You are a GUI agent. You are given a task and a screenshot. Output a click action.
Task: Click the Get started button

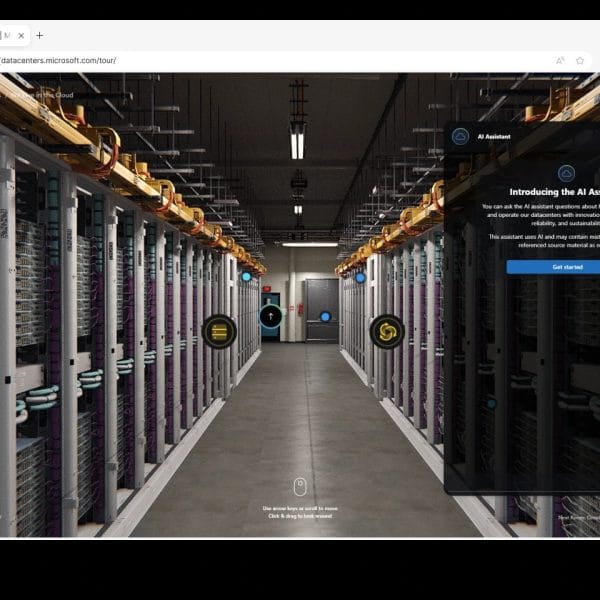click(553, 267)
